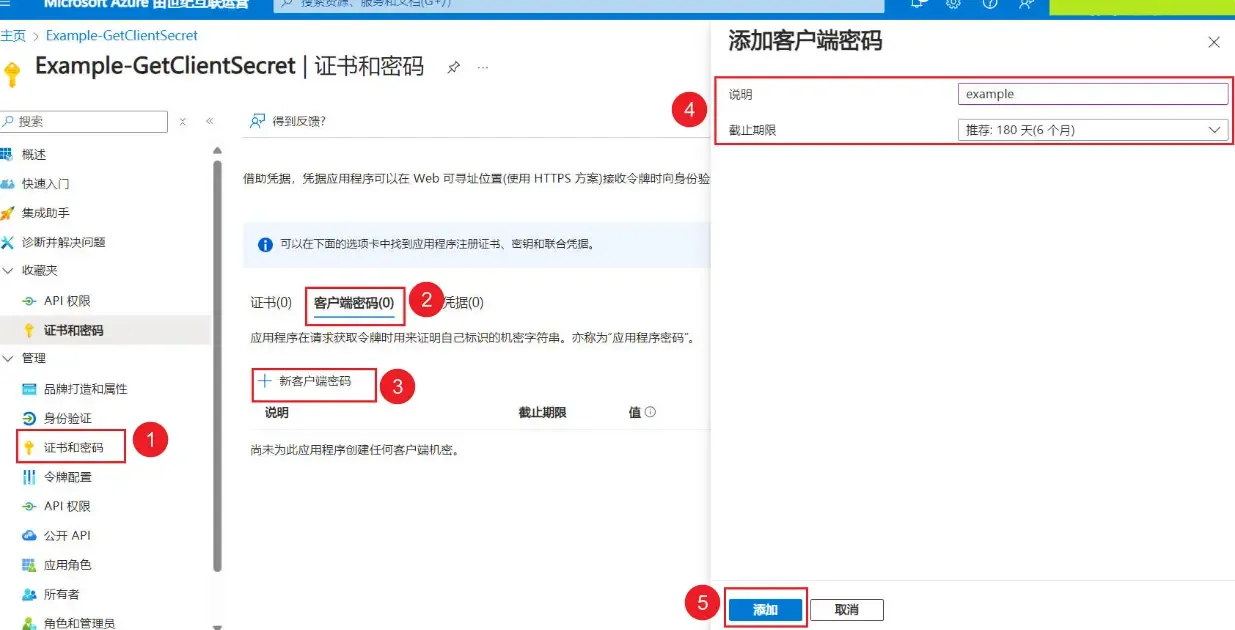Click the key icon beside the Example-GetClientSecret title
This screenshot has height=630, width=1235.
tap(13, 73)
